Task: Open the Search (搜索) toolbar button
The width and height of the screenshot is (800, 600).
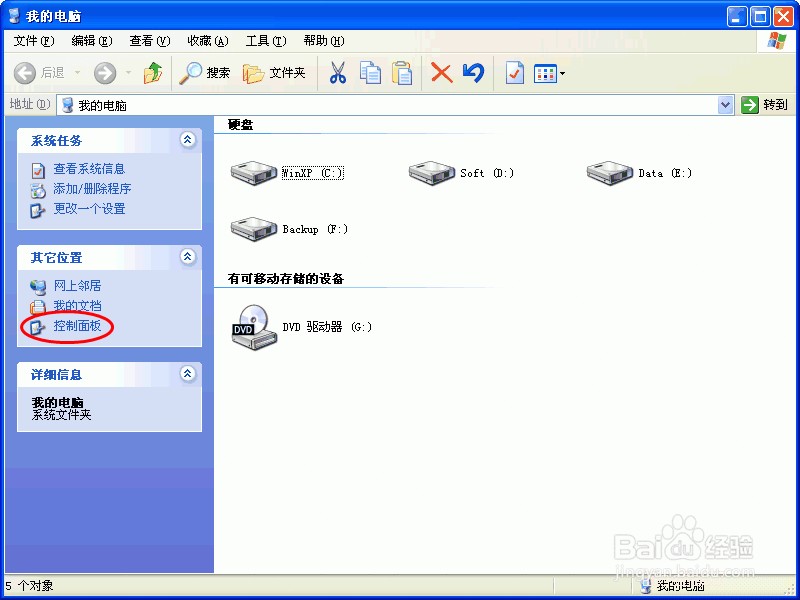Action: [205, 73]
